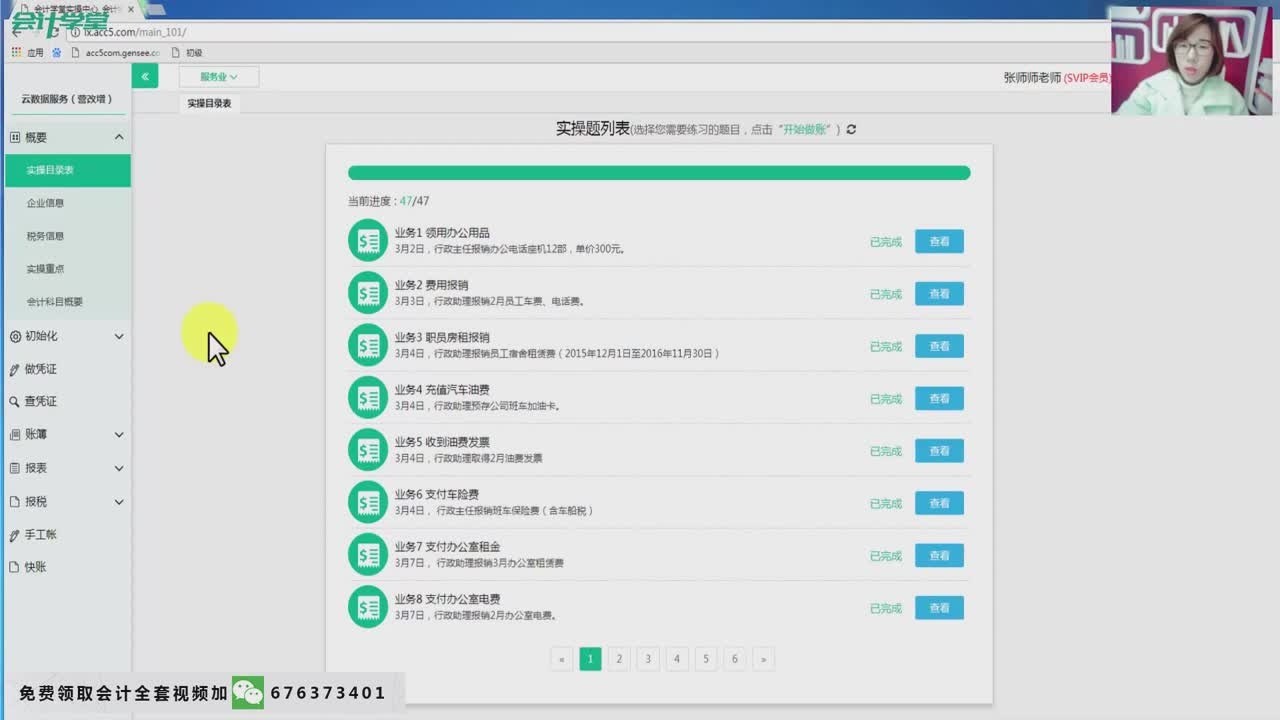The image size is (1280, 720).
Task: Open 做凭证 pencil item in sidebar
Action: click(x=40, y=369)
